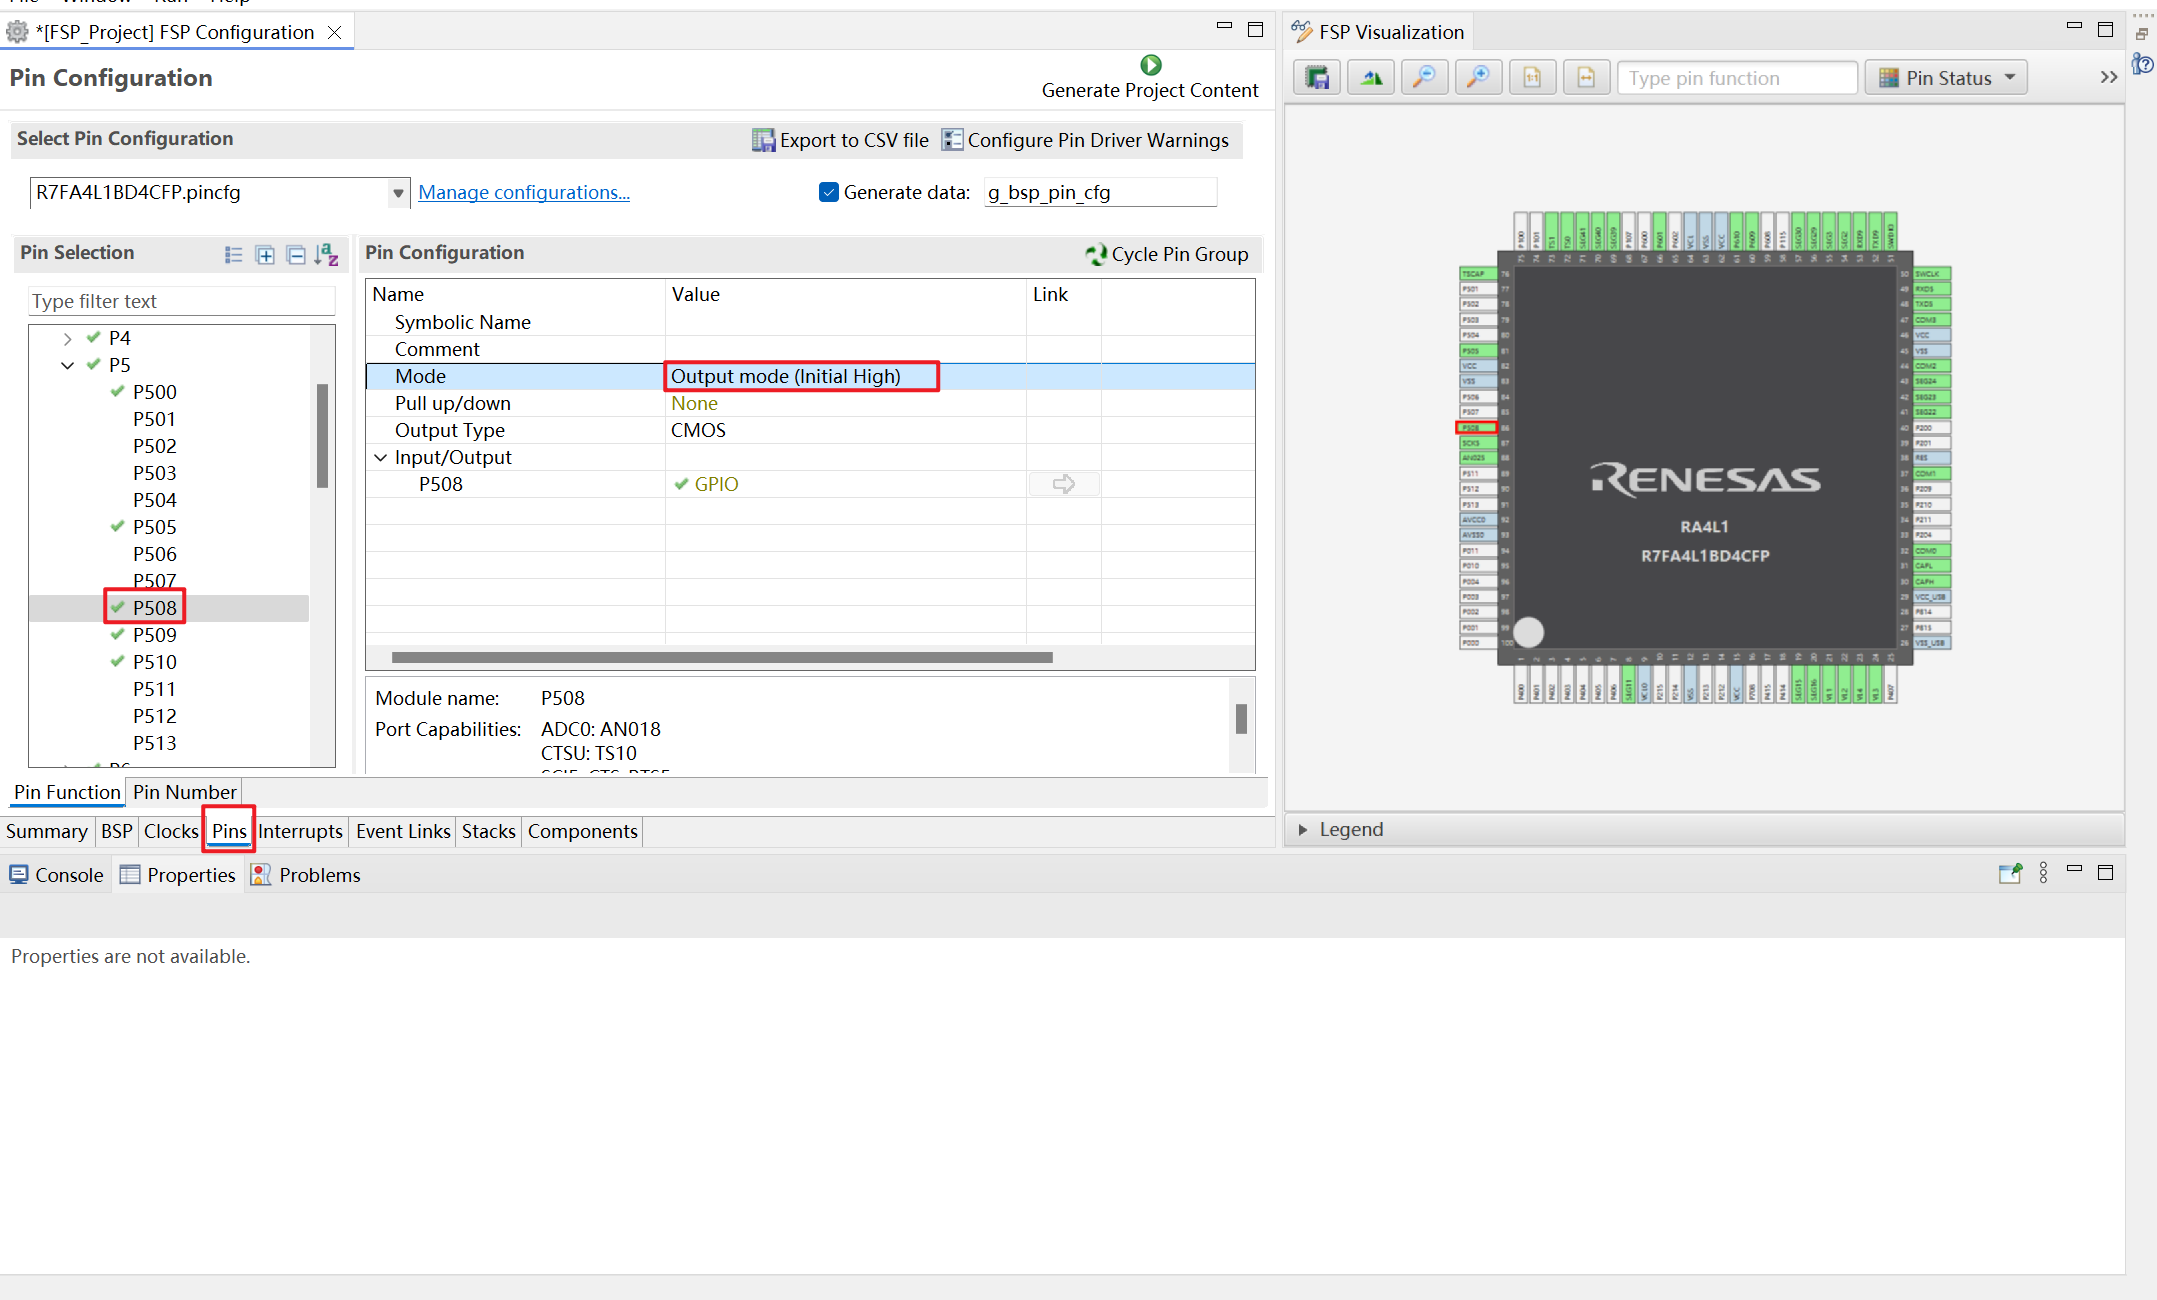Click the Generate Project Content play icon
Viewport: 2157px width, 1300px height.
point(1151,65)
